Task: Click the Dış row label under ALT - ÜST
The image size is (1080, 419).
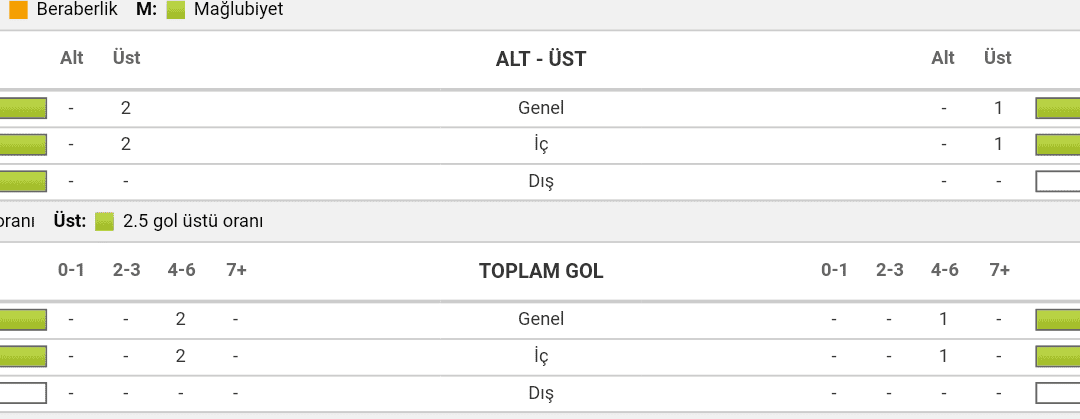Action: click(541, 182)
